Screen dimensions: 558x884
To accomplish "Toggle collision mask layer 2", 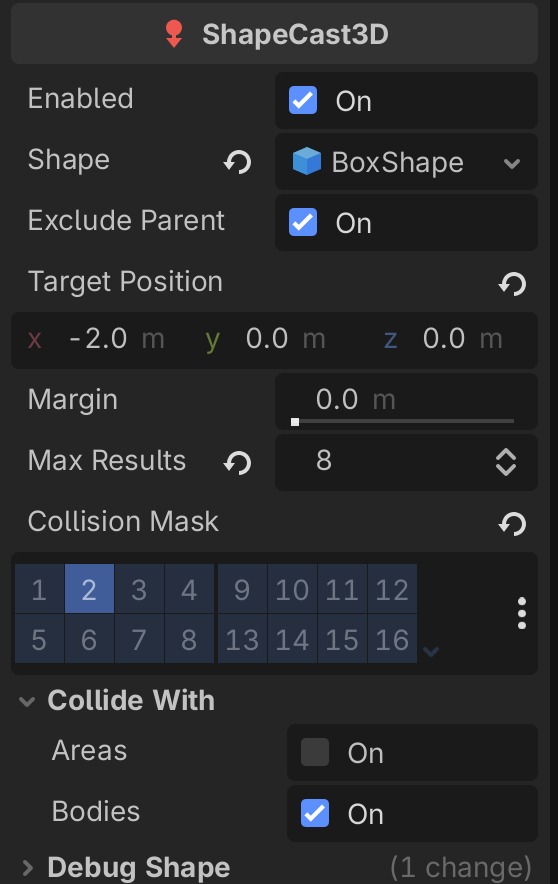I will pos(89,589).
